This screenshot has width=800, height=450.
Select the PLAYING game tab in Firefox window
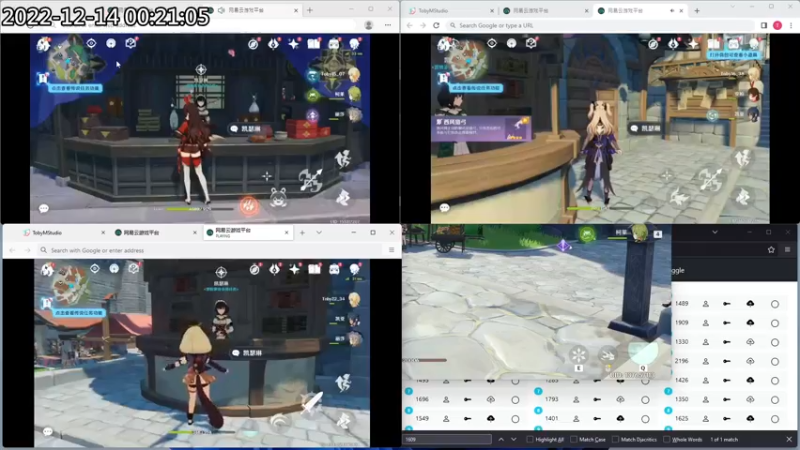pyautogui.click(x=246, y=233)
